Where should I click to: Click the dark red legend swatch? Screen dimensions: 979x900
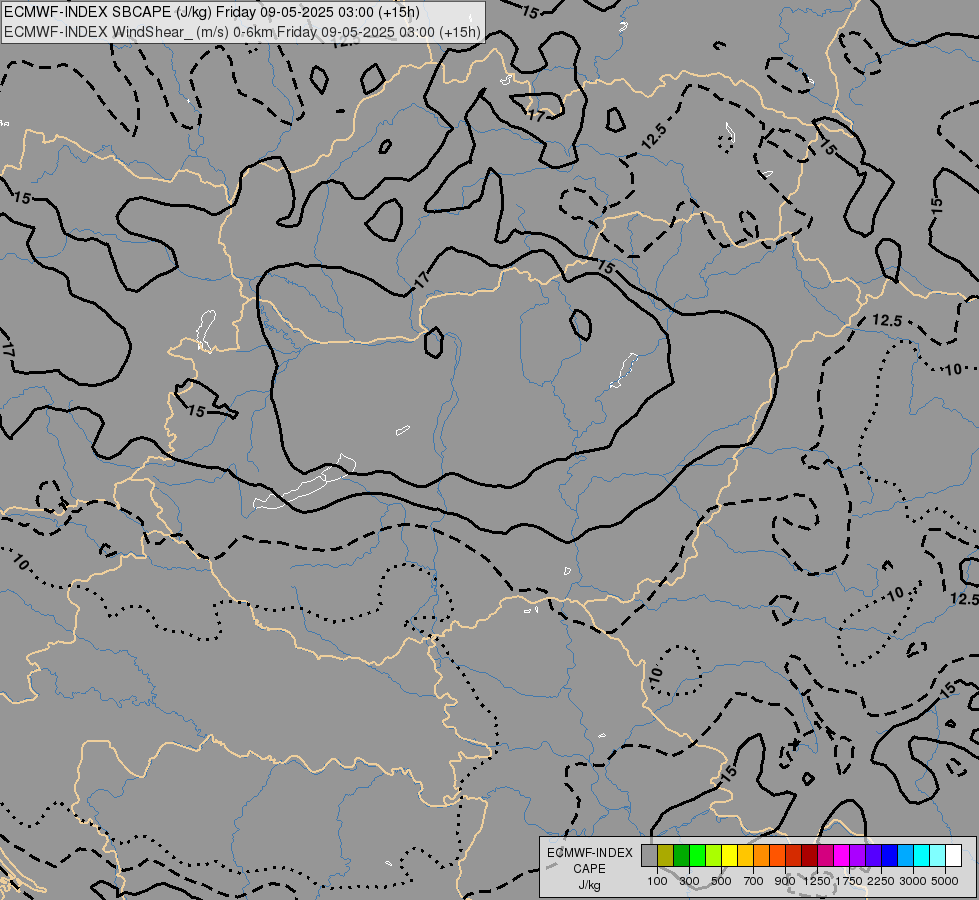tap(810, 855)
